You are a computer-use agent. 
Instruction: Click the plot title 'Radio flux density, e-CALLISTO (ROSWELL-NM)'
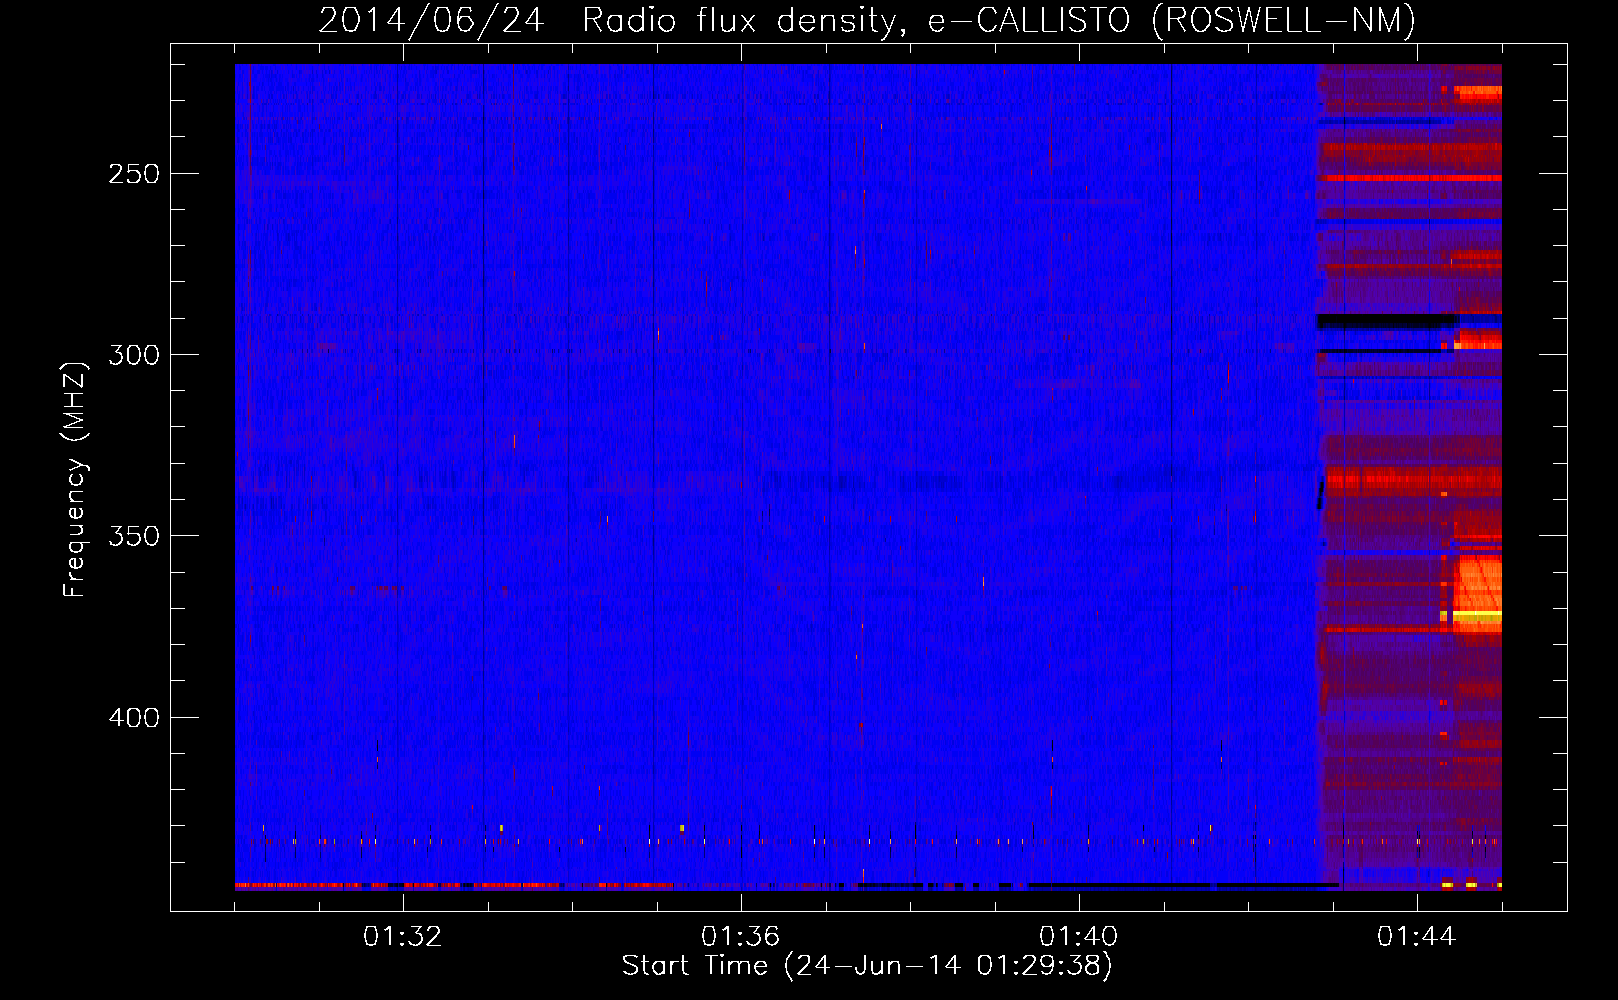tap(999, 21)
